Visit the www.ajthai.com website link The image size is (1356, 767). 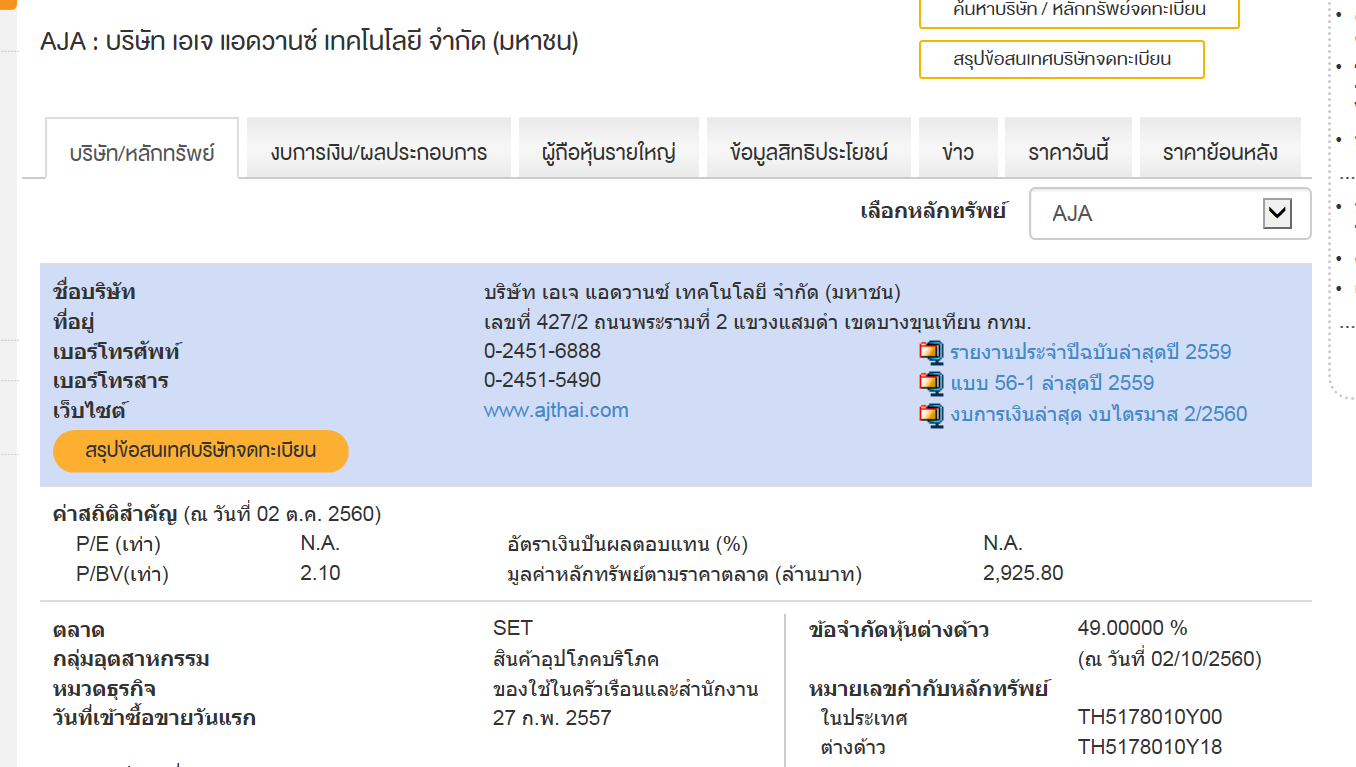[556, 410]
